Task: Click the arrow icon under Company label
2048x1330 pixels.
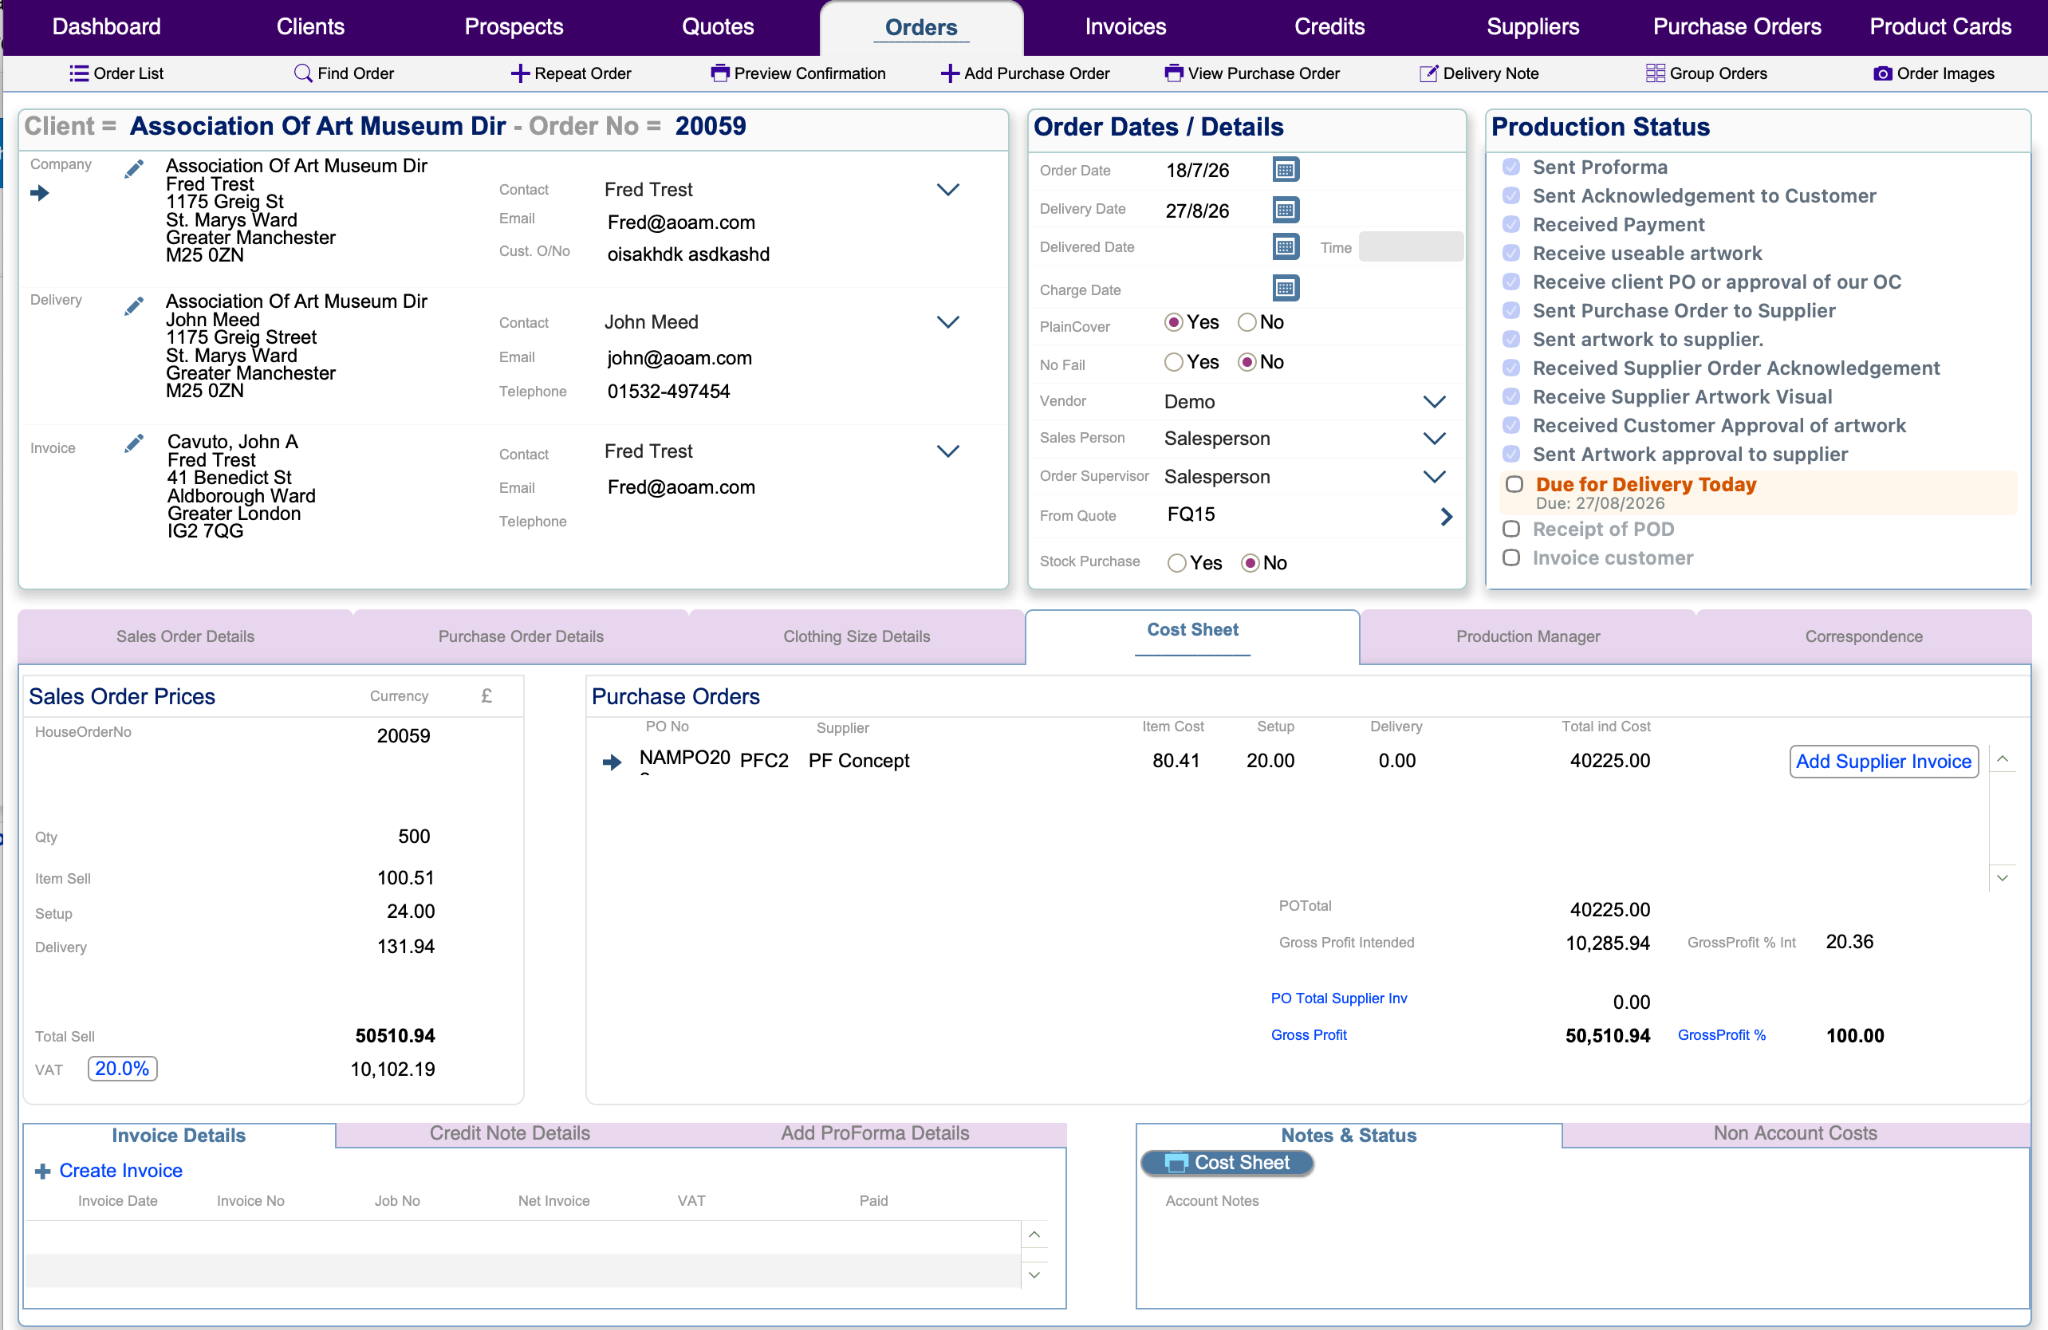Action: tap(40, 193)
